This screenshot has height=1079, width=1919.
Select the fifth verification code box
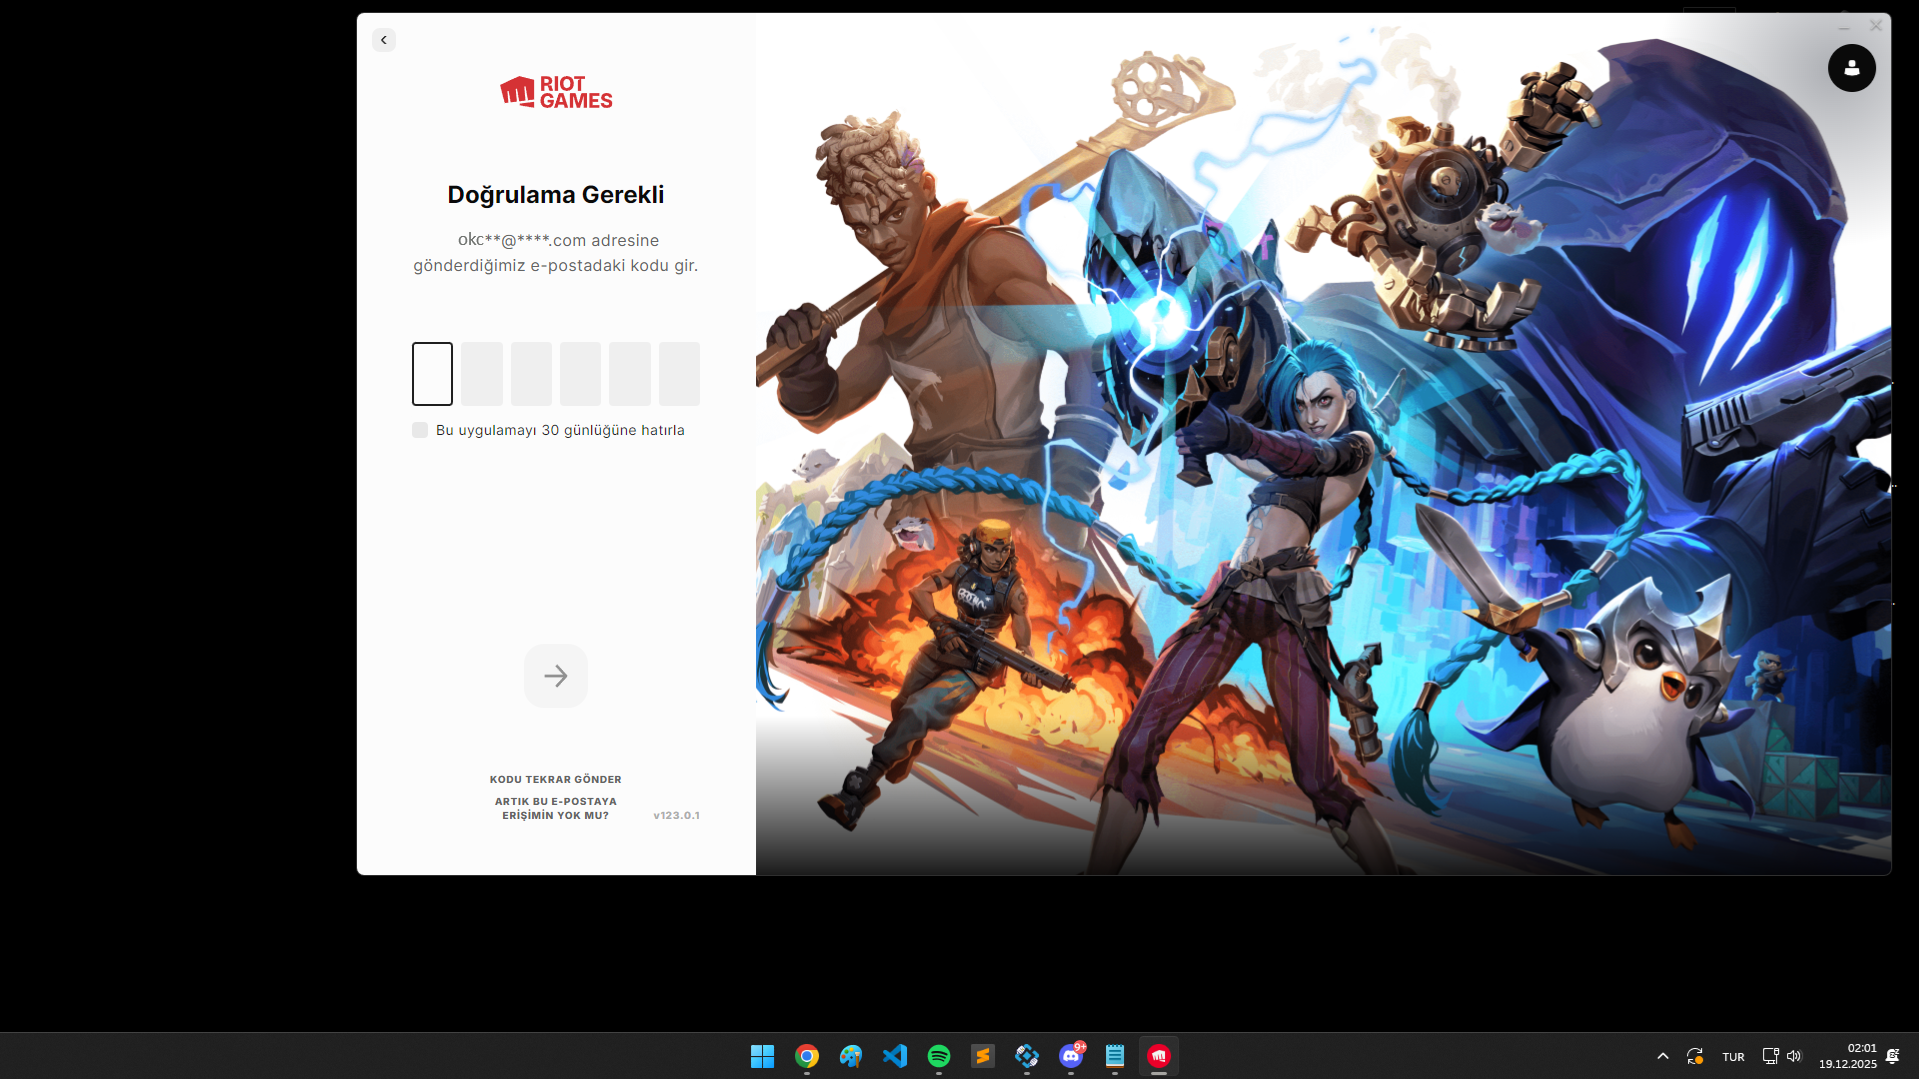click(630, 374)
